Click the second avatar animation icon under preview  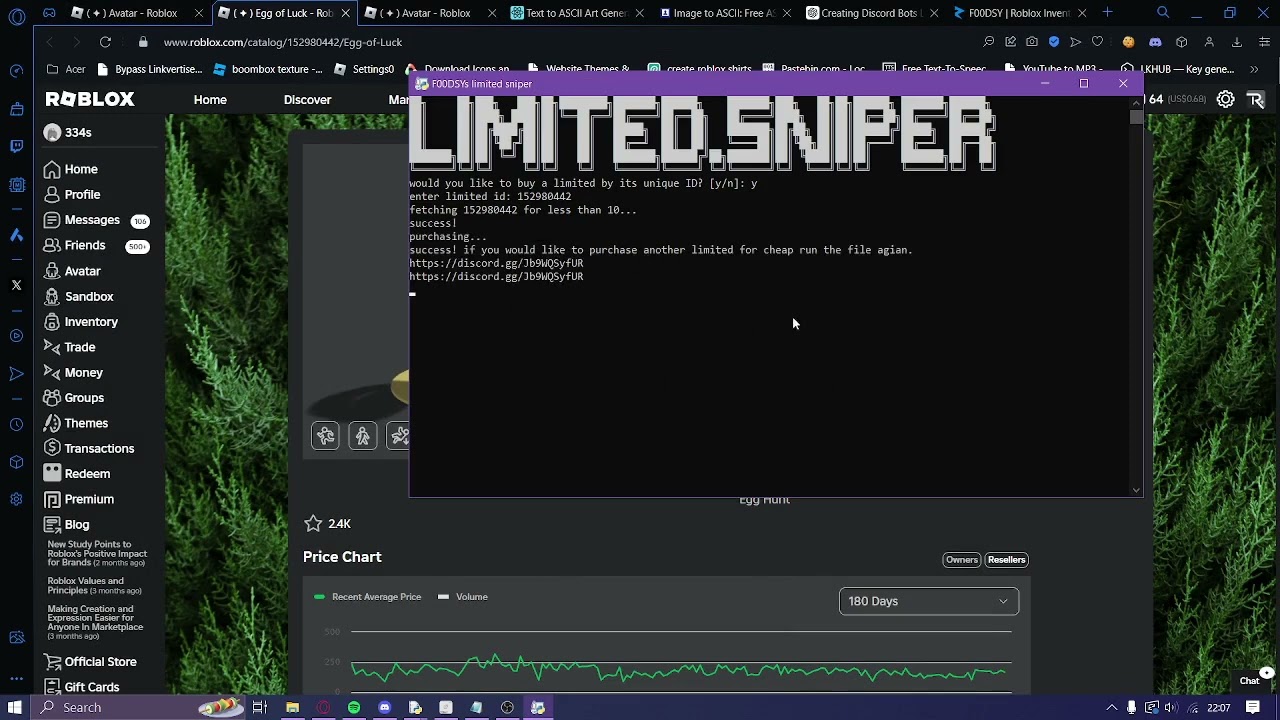(363, 435)
